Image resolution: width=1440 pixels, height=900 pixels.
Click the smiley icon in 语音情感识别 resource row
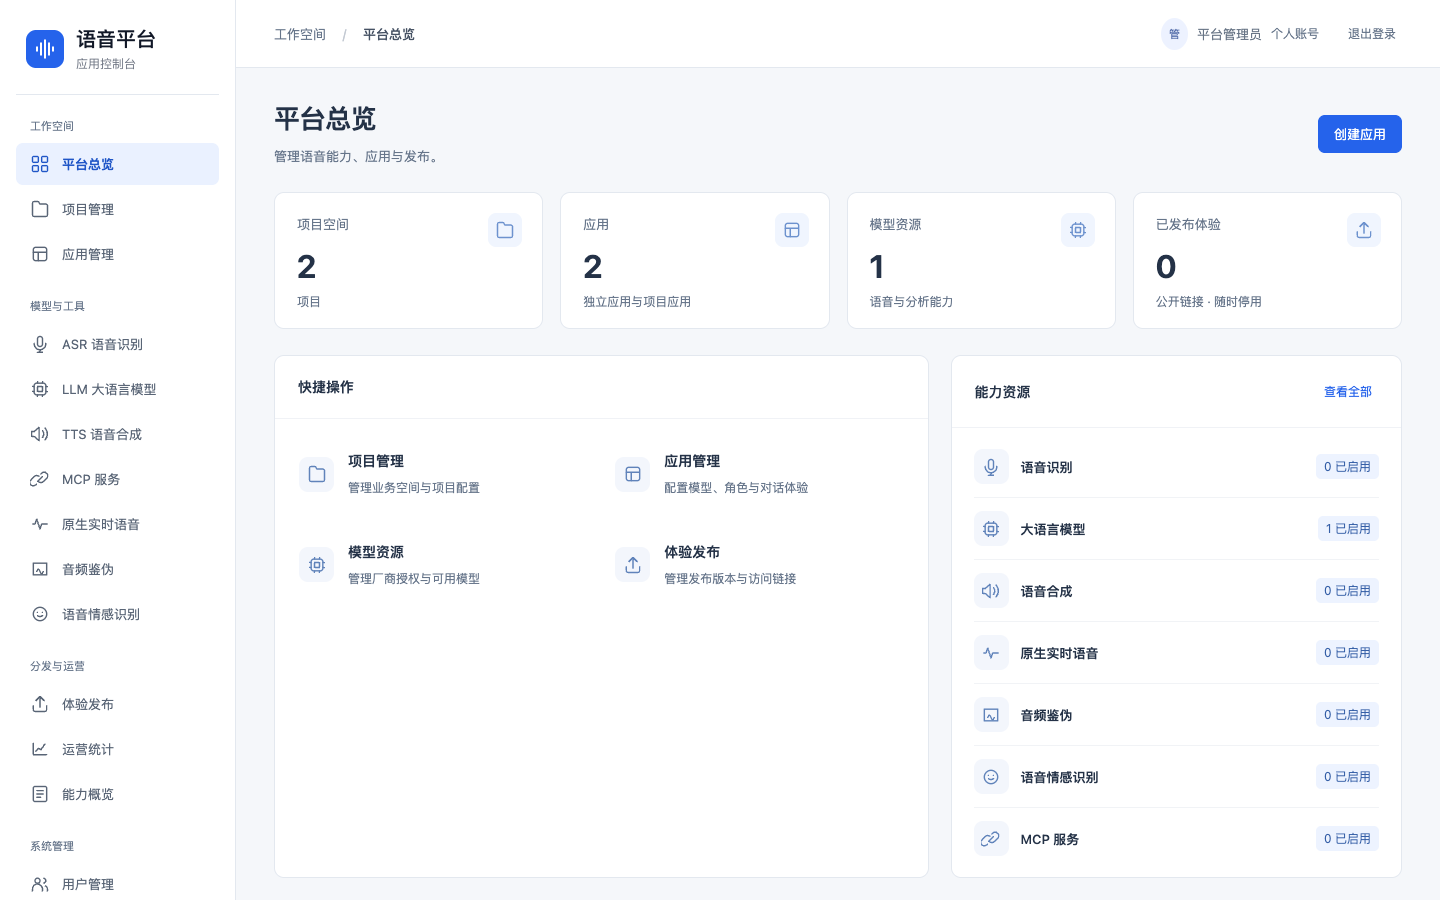point(991,777)
